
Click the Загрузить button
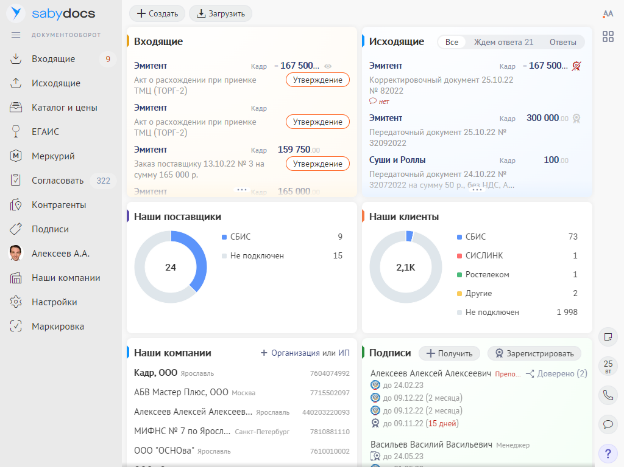[220, 14]
